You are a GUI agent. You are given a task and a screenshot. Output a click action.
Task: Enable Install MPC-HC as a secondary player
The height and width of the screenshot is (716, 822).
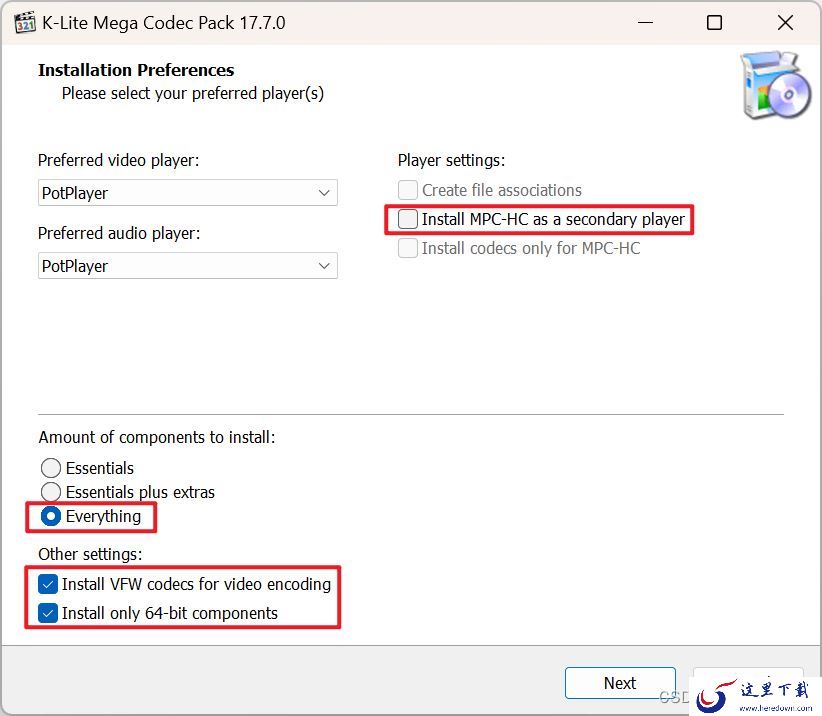[408, 219]
